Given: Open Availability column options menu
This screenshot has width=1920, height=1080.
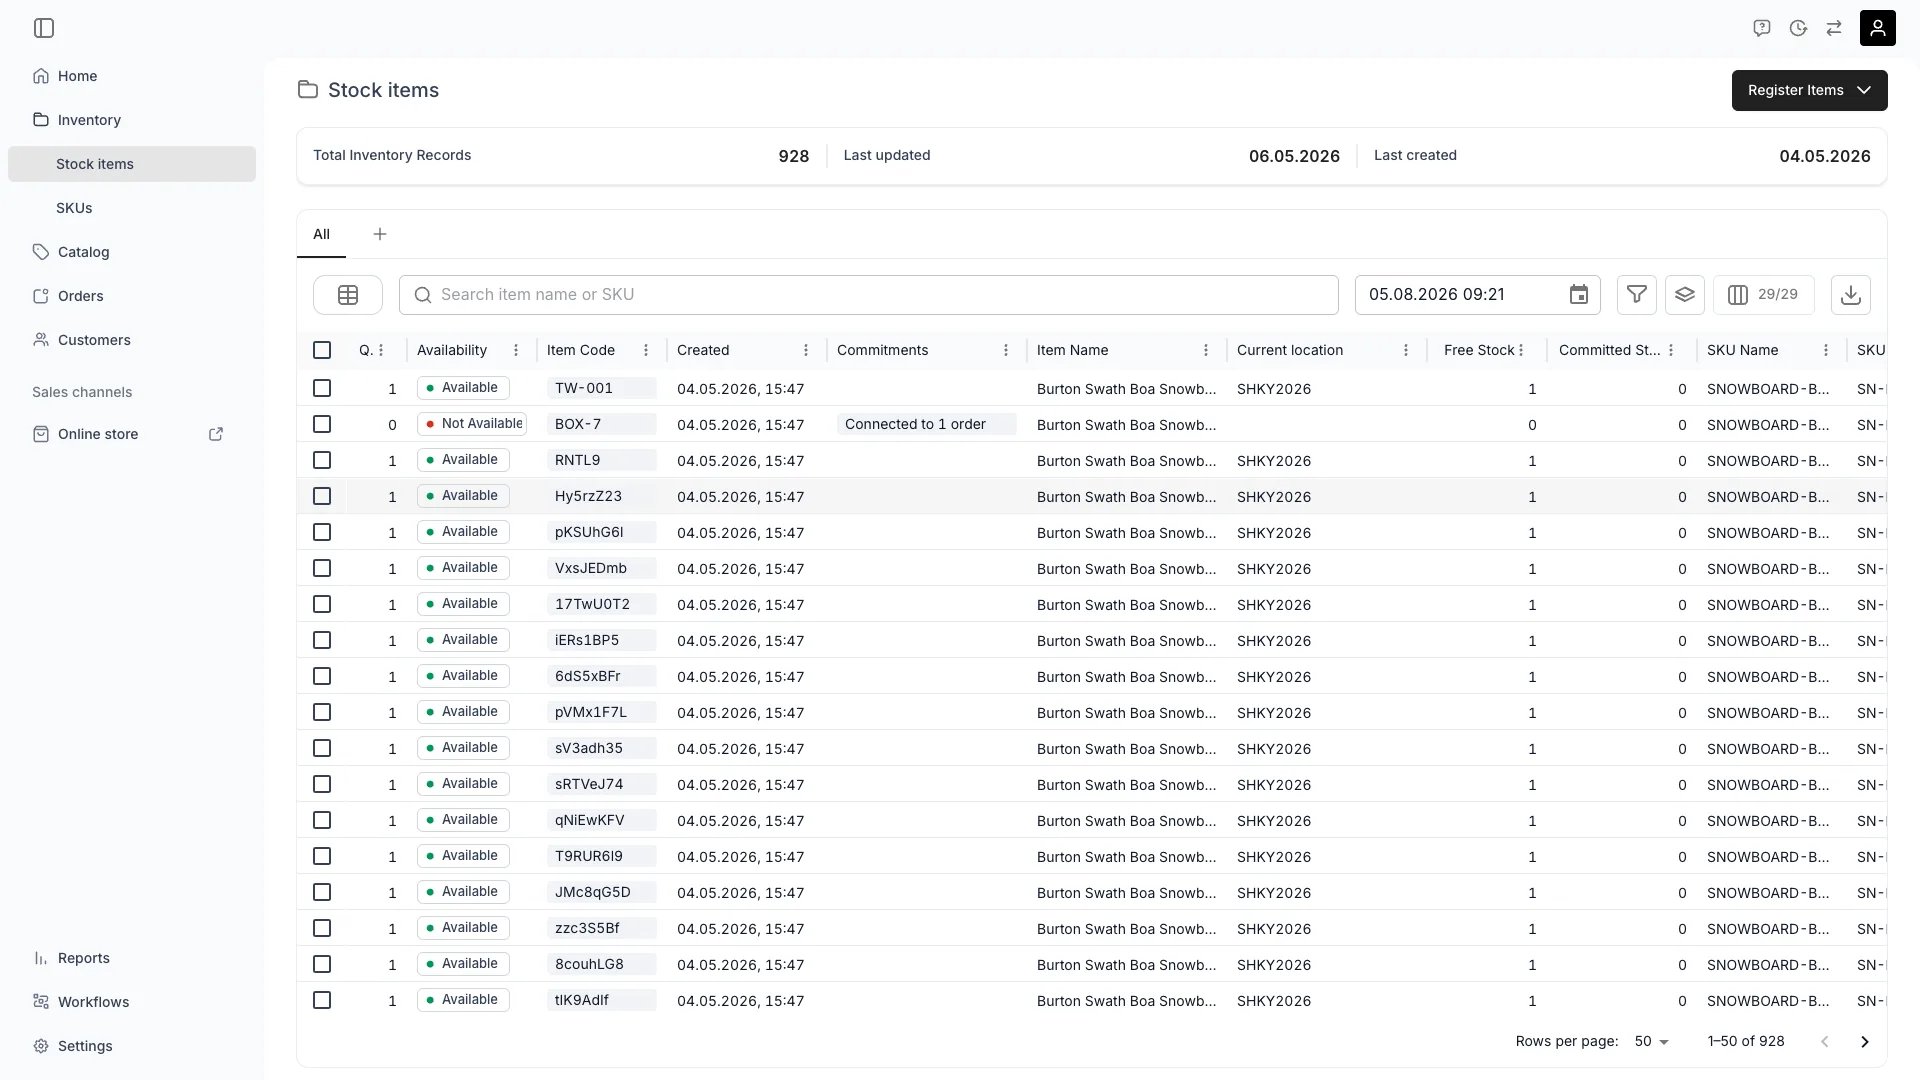Looking at the screenshot, I should 516,350.
